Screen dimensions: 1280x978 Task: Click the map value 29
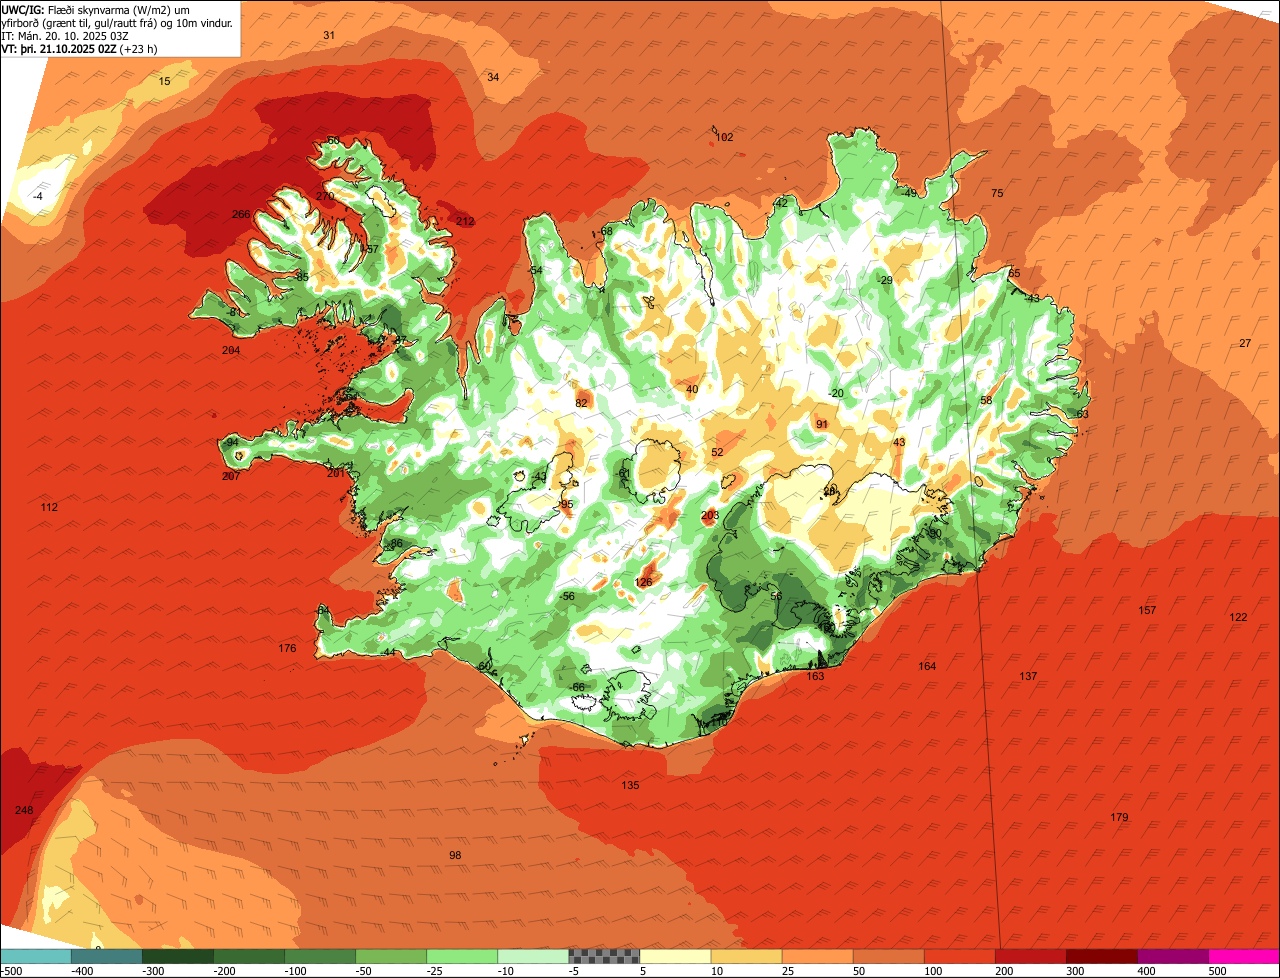[885, 280]
